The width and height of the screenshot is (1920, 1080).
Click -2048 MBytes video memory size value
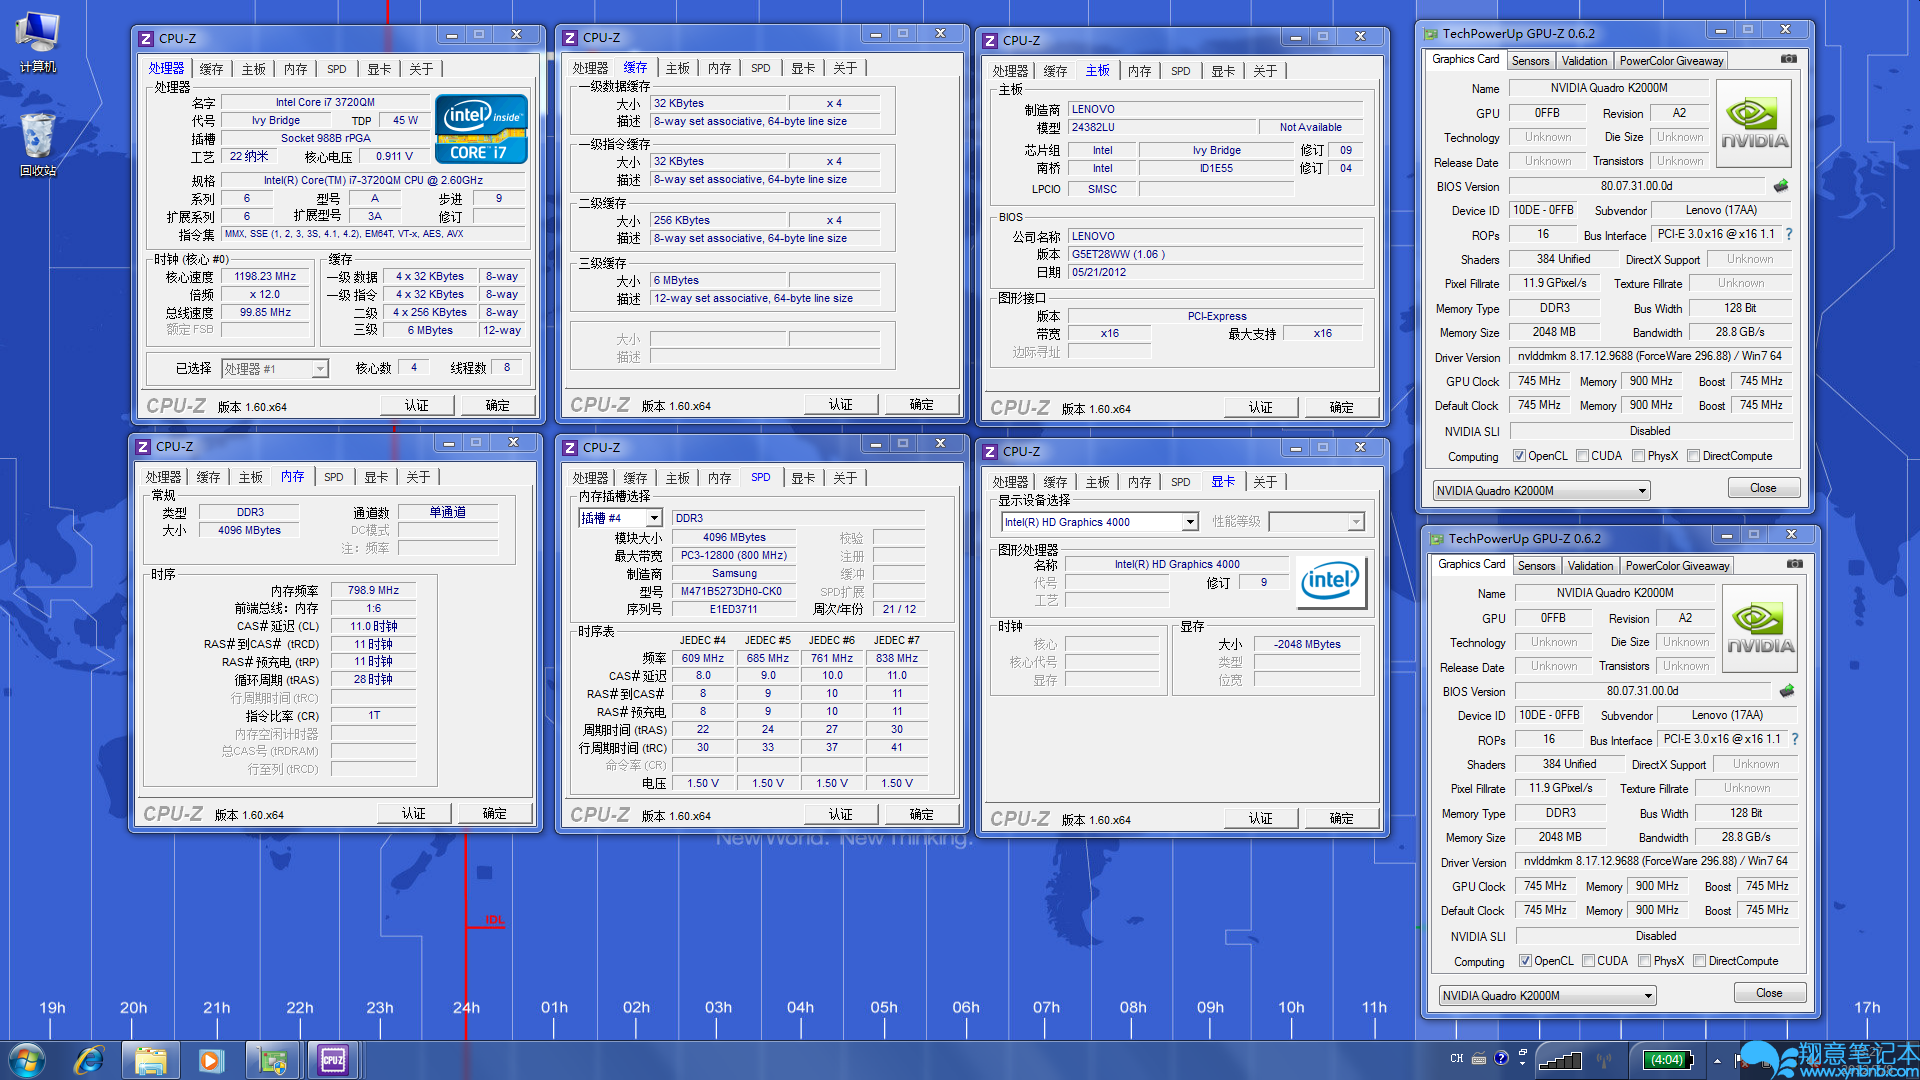point(1307,644)
